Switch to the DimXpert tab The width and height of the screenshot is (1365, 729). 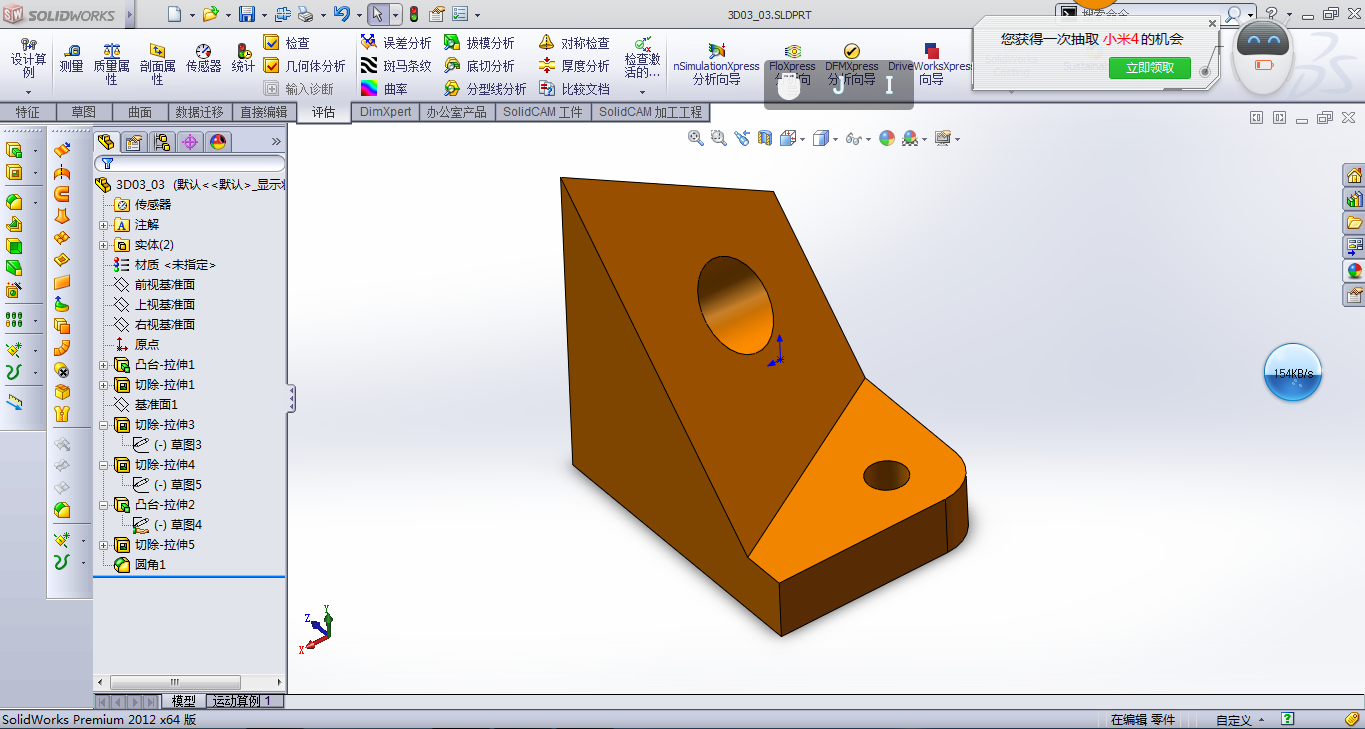[x=386, y=112]
